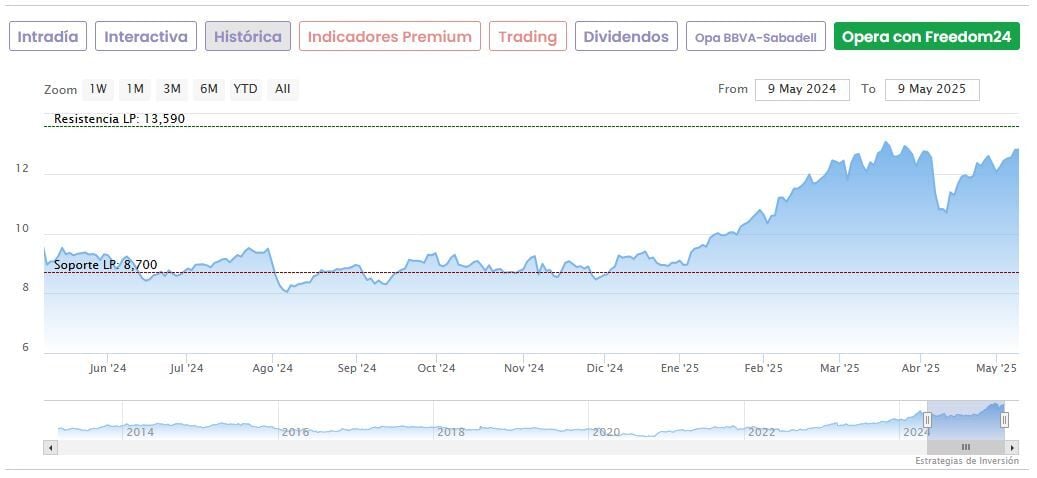
Task: Click the From date field
Action: click(x=802, y=89)
